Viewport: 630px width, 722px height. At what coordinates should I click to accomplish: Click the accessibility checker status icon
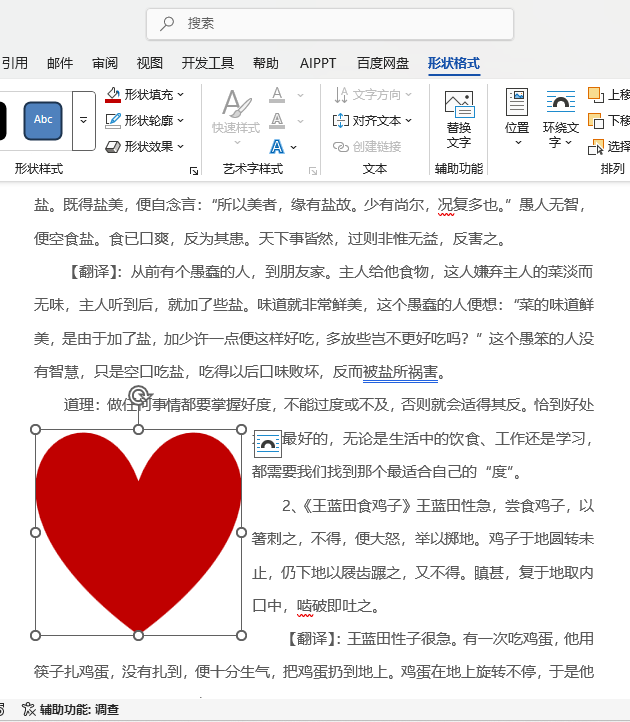29,709
